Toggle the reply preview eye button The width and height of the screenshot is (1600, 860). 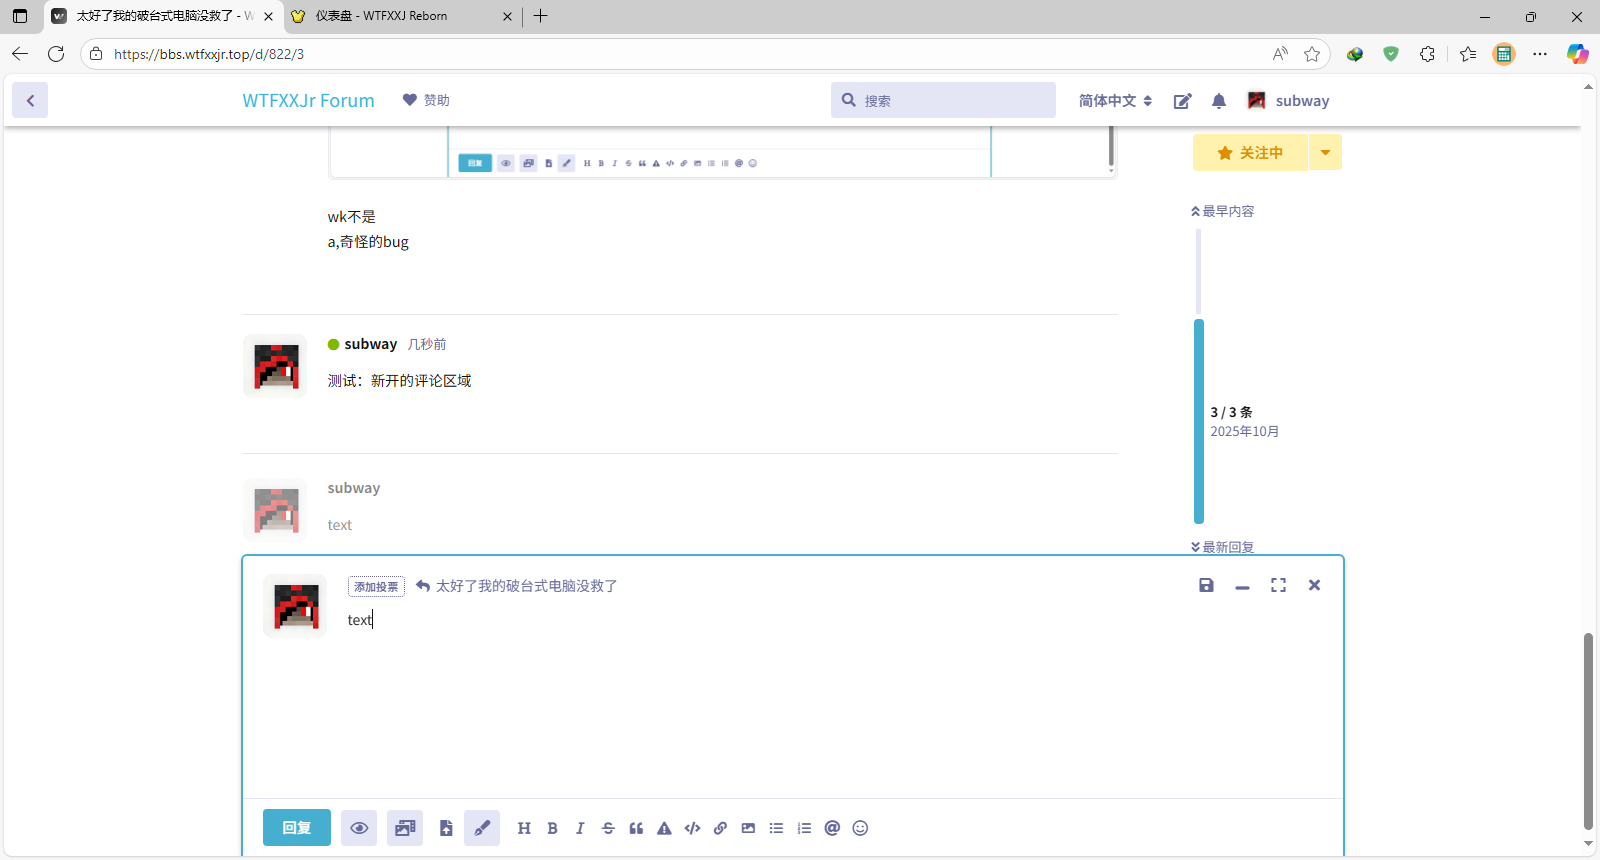359,828
